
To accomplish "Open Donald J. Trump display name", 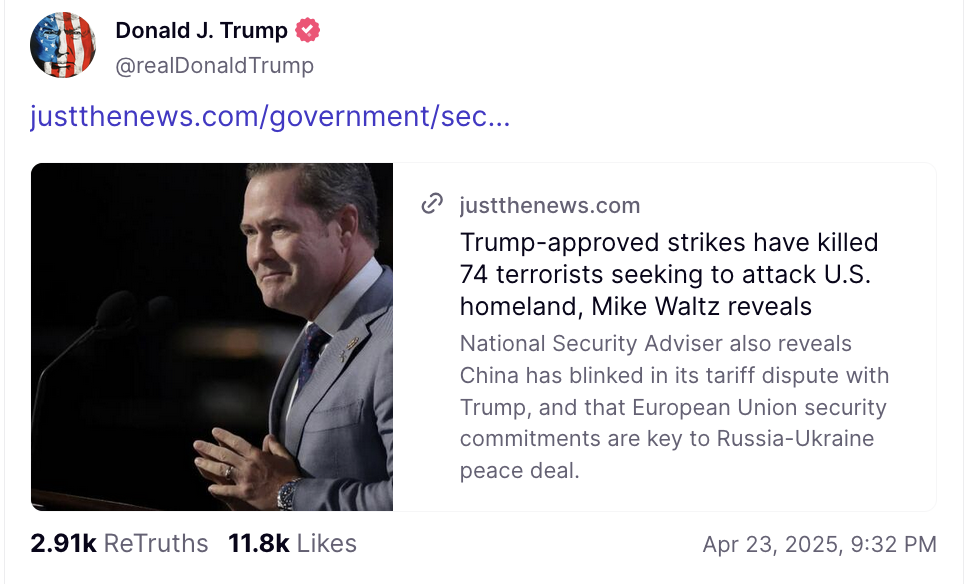I will [x=201, y=31].
